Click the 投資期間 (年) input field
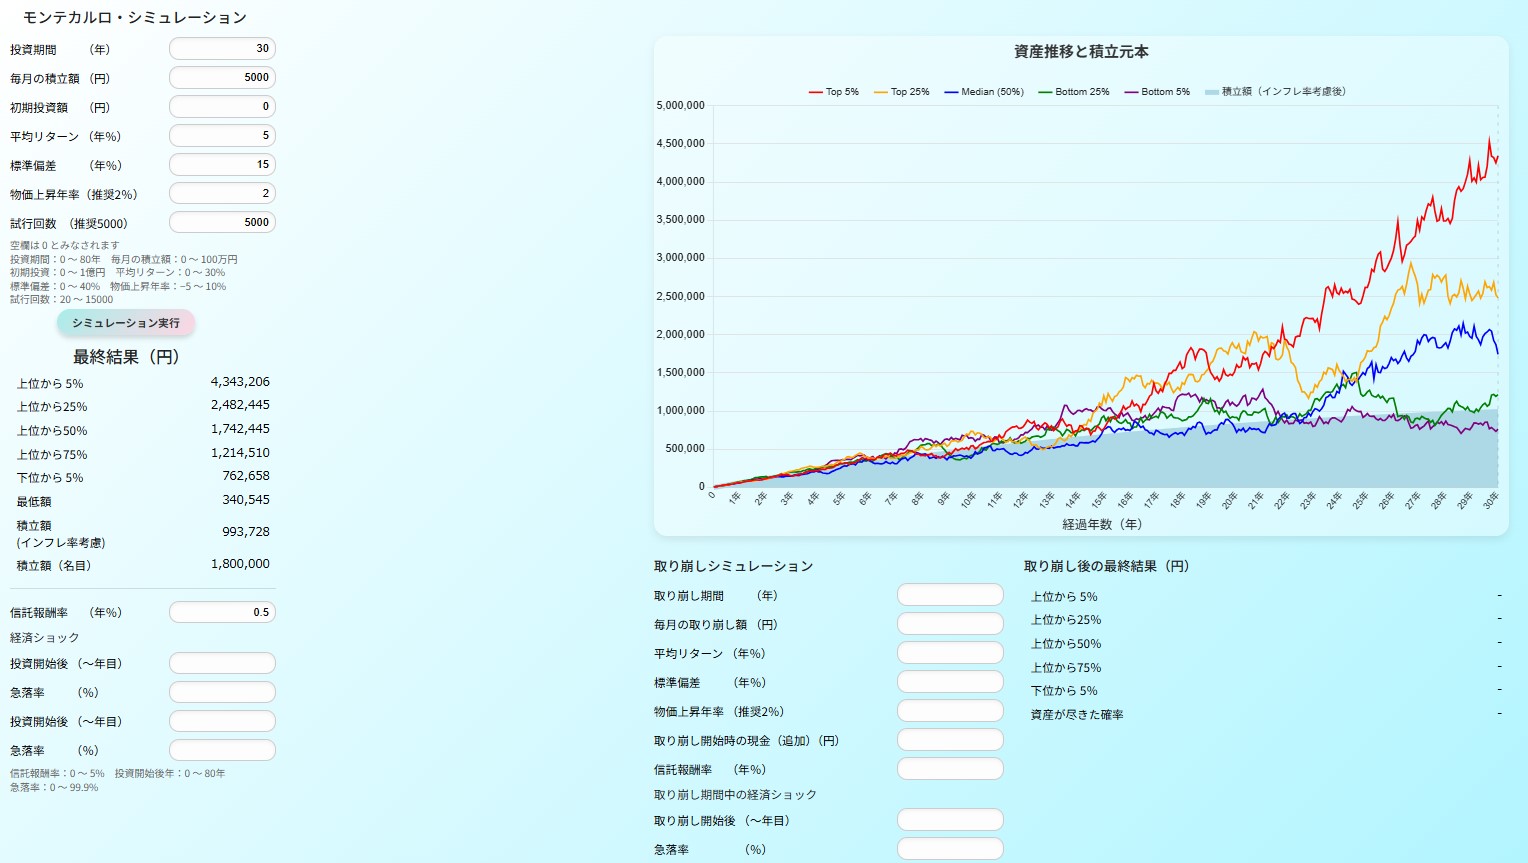 tap(222, 49)
